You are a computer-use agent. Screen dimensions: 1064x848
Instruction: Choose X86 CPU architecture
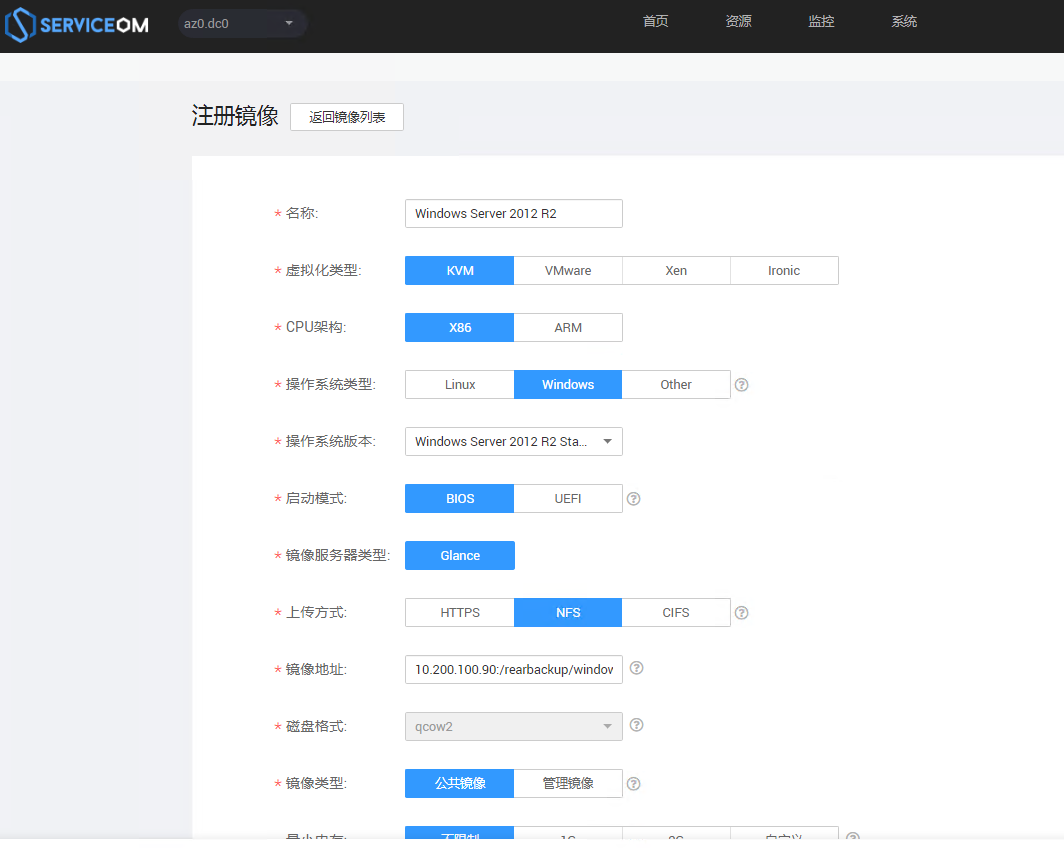click(x=459, y=328)
